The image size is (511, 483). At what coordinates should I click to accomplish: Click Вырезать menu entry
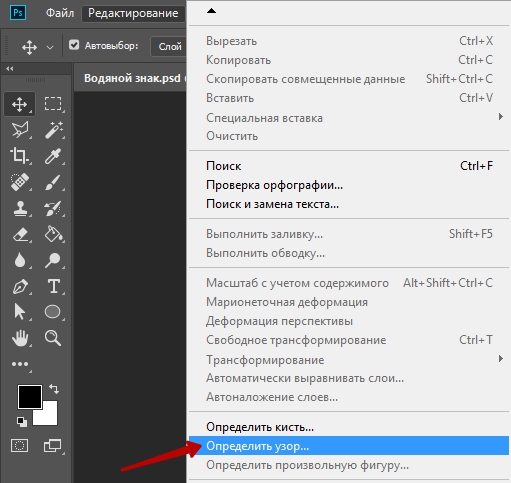[x=349, y=41]
